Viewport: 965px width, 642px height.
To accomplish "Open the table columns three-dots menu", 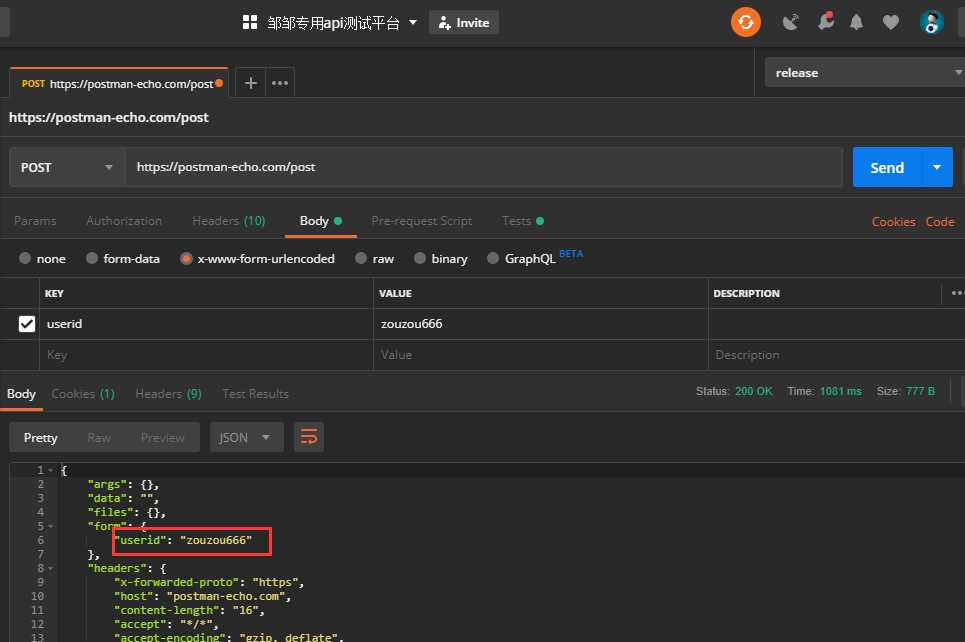I will click(x=957, y=293).
